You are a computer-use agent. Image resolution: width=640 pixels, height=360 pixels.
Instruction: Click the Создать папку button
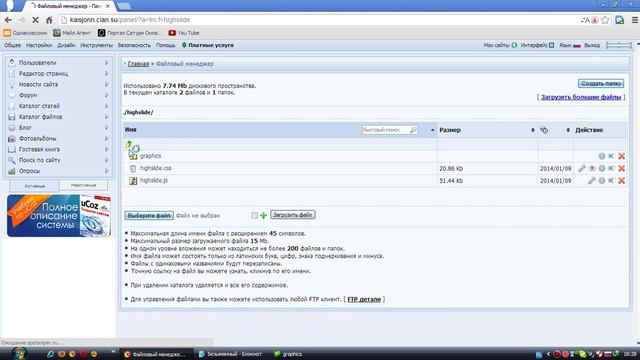(x=601, y=83)
